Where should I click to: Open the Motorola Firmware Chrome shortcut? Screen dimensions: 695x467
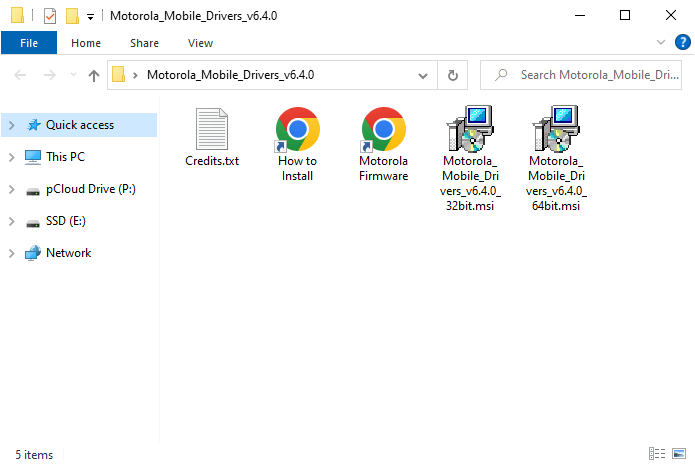coord(383,129)
